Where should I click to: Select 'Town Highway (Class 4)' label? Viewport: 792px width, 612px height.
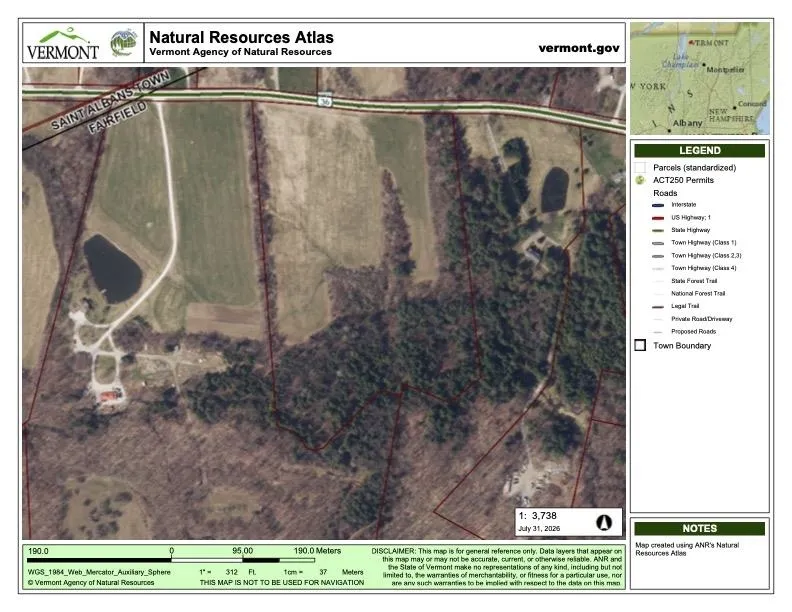tap(704, 268)
